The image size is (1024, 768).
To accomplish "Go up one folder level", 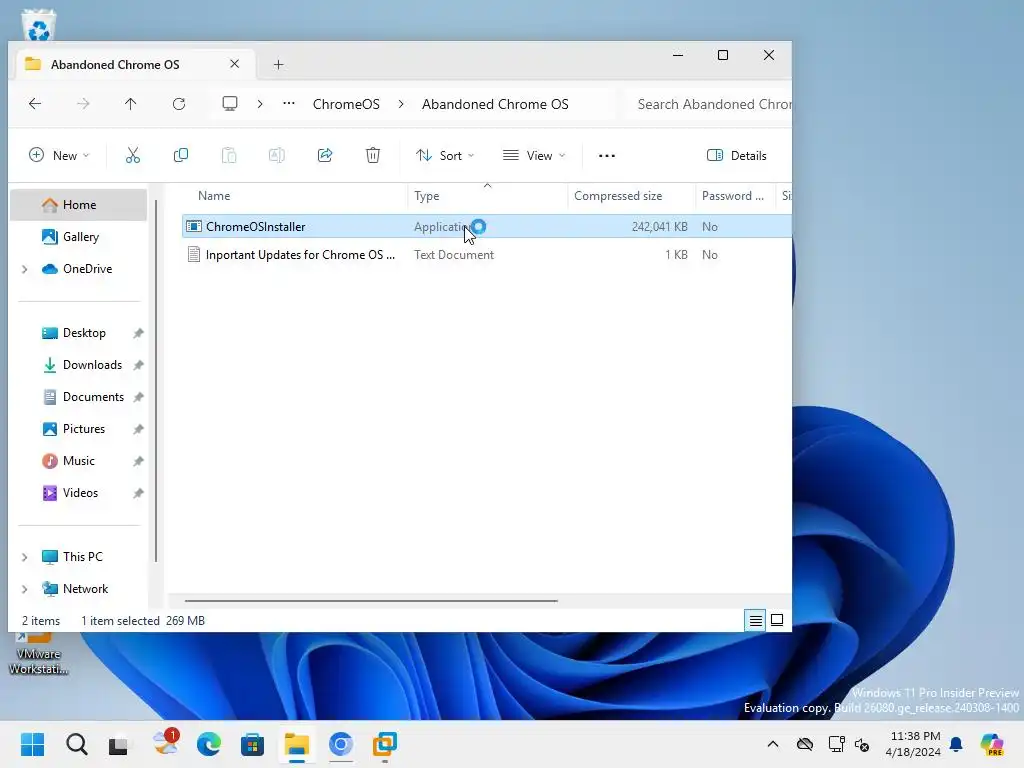I will [x=131, y=104].
